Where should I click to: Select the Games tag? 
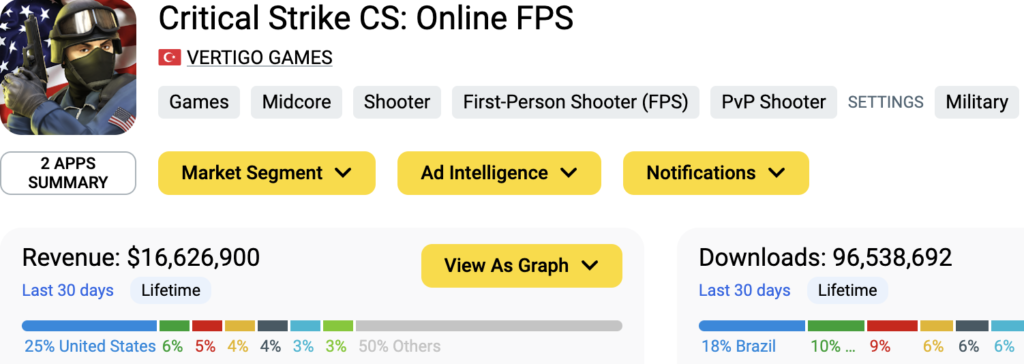[199, 102]
